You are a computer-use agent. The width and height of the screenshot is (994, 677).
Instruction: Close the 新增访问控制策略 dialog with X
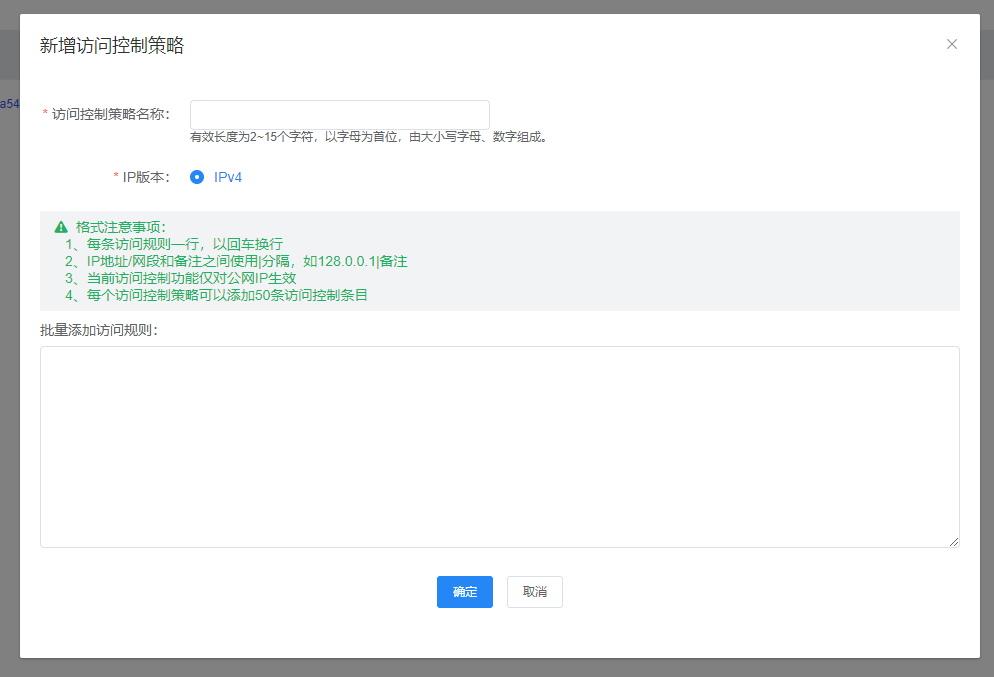point(952,44)
